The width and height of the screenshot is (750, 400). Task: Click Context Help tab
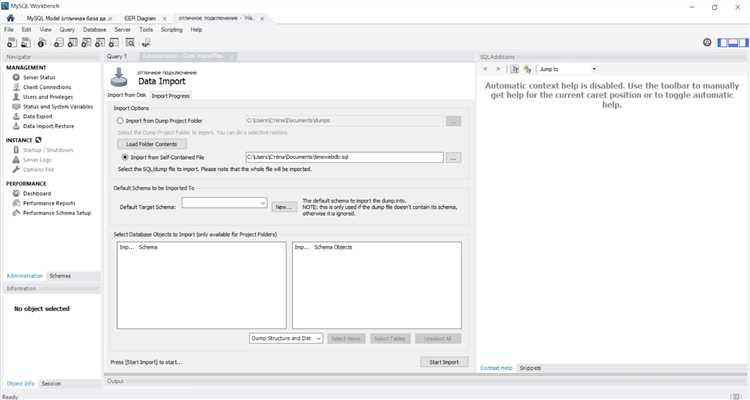[x=496, y=368]
